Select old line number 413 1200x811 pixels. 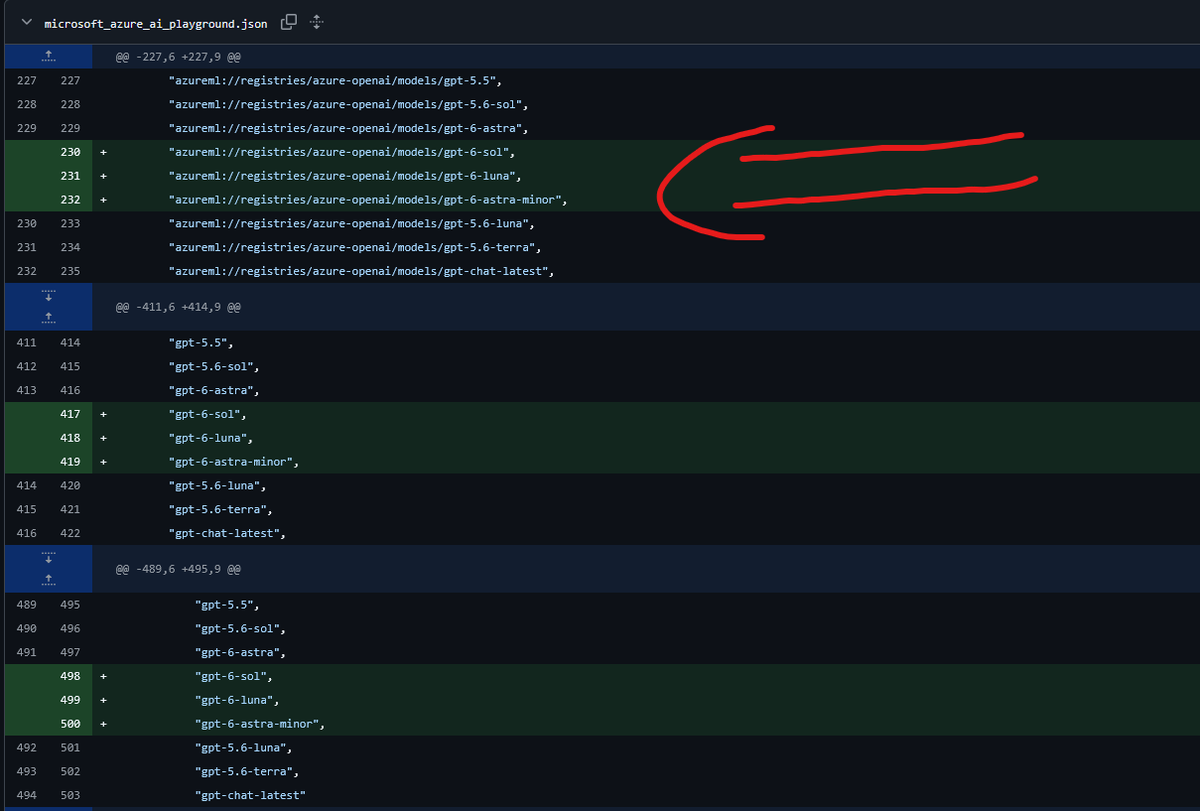pyautogui.click(x=27, y=390)
